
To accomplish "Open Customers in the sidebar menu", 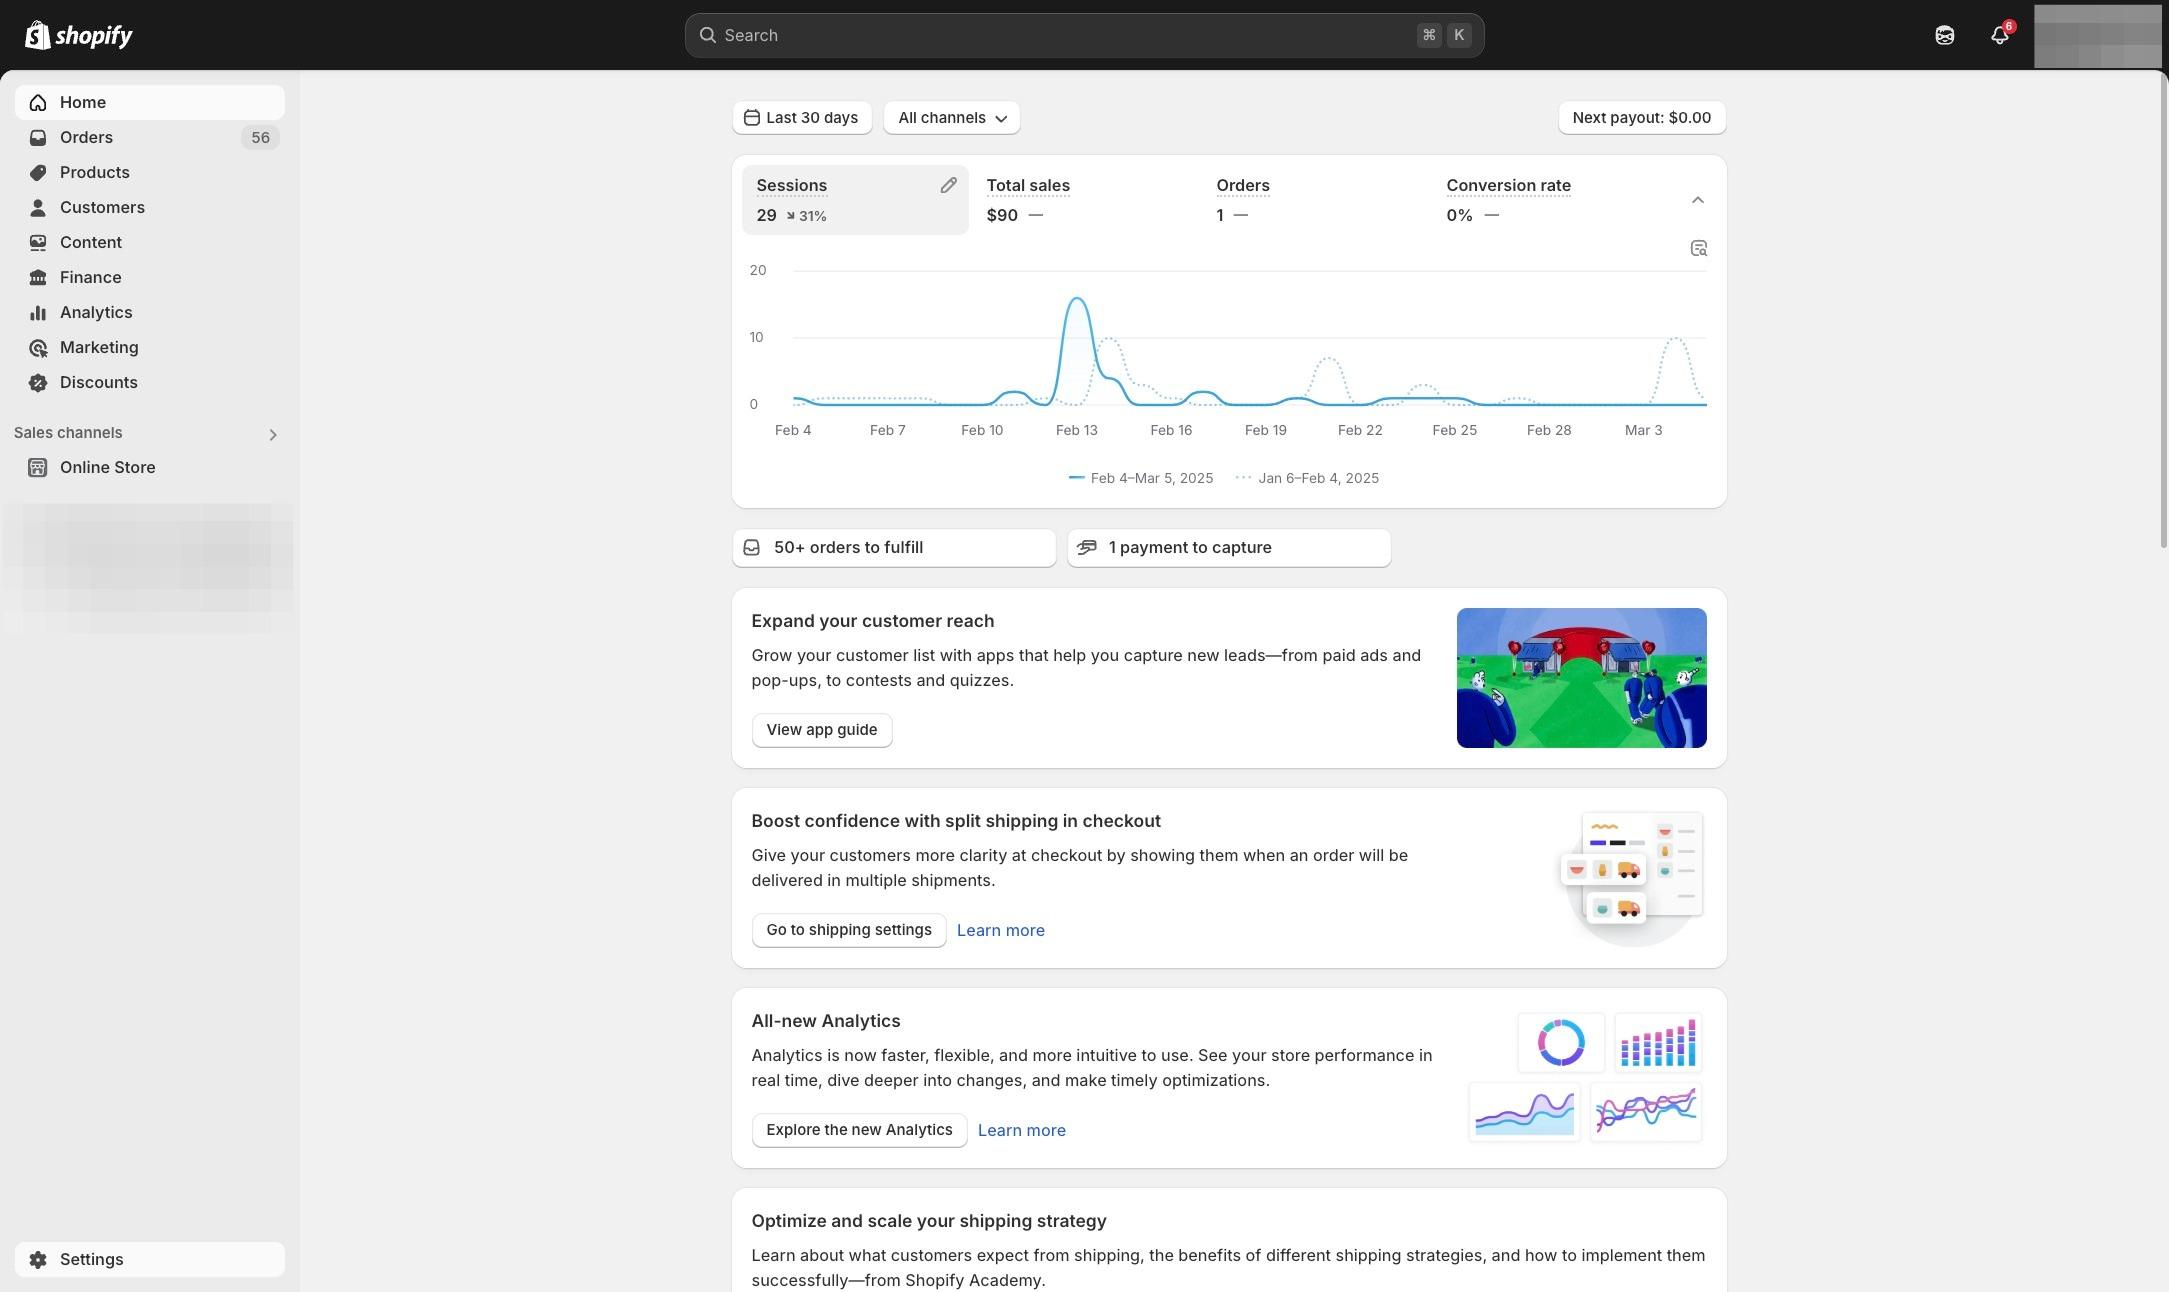I will (102, 207).
